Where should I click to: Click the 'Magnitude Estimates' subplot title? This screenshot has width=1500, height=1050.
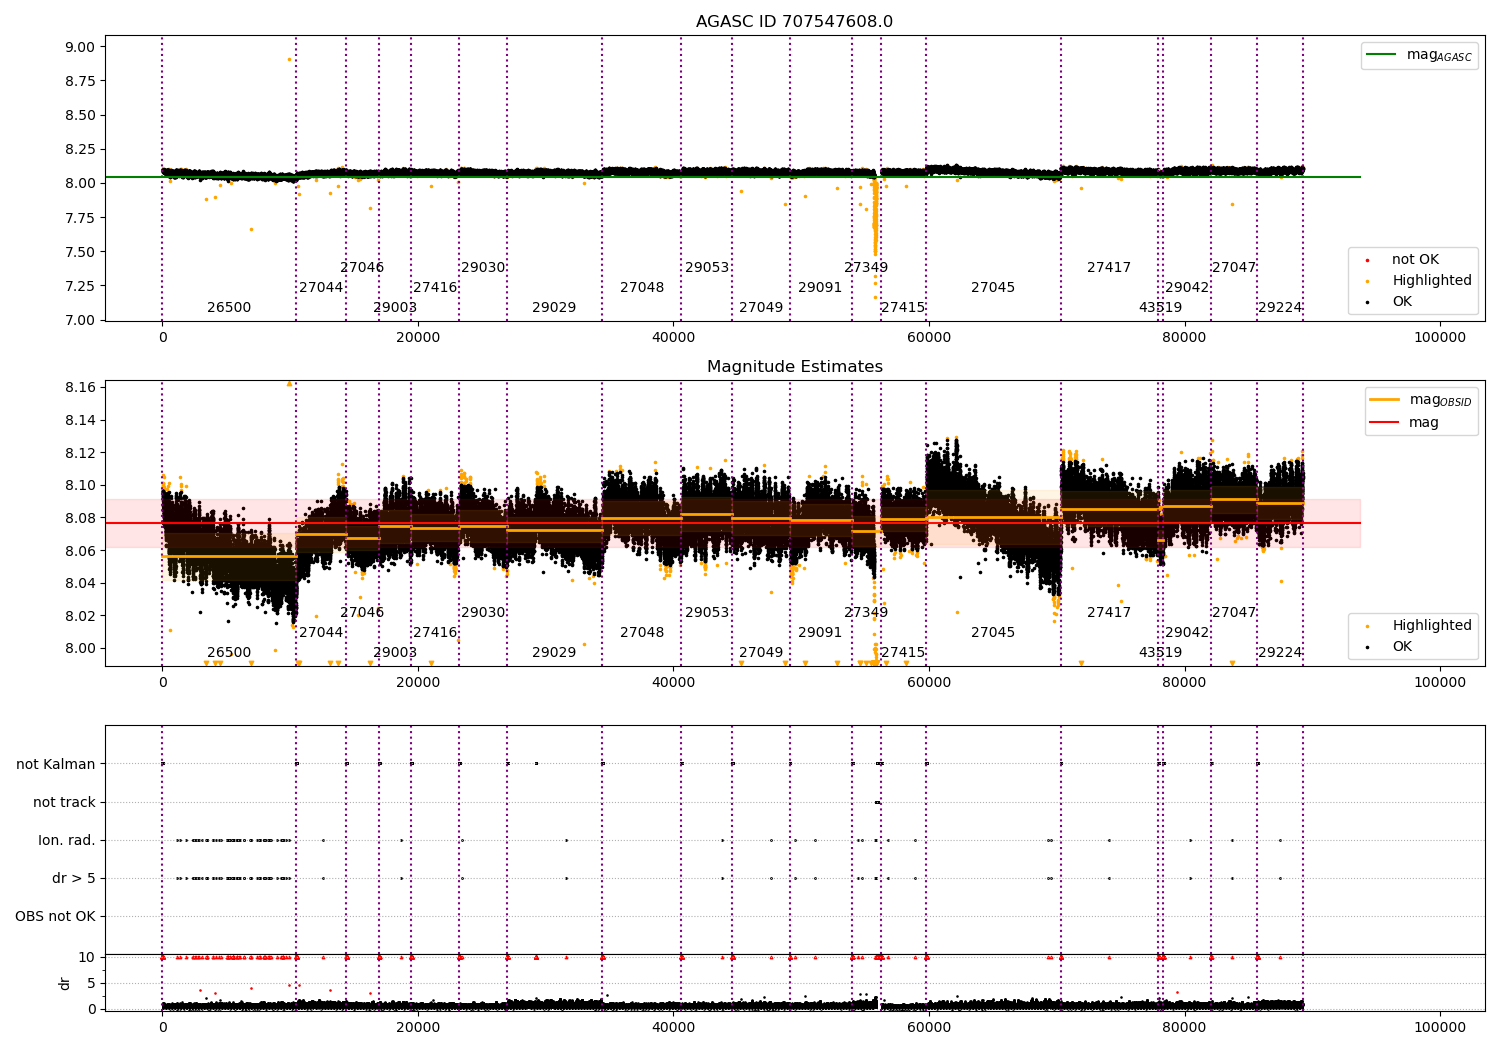pyautogui.click(x=795, y=367)
